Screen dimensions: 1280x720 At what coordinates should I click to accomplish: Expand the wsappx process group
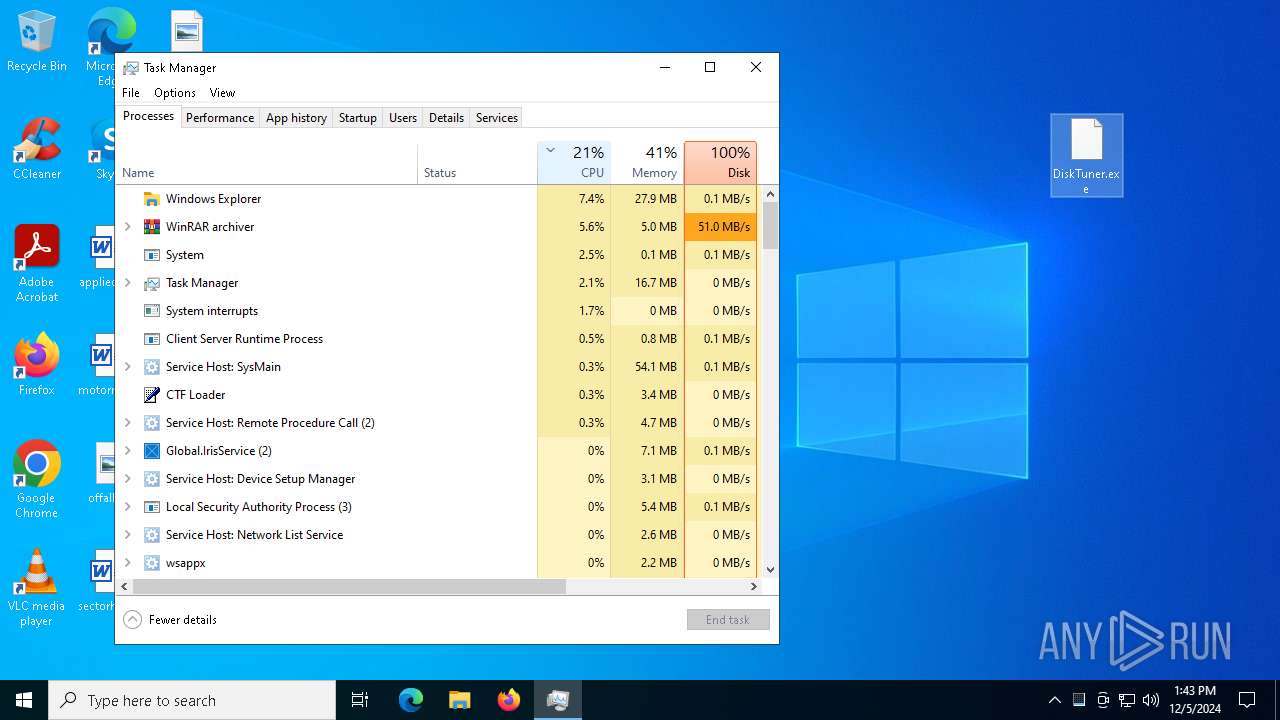coord(127,563)
